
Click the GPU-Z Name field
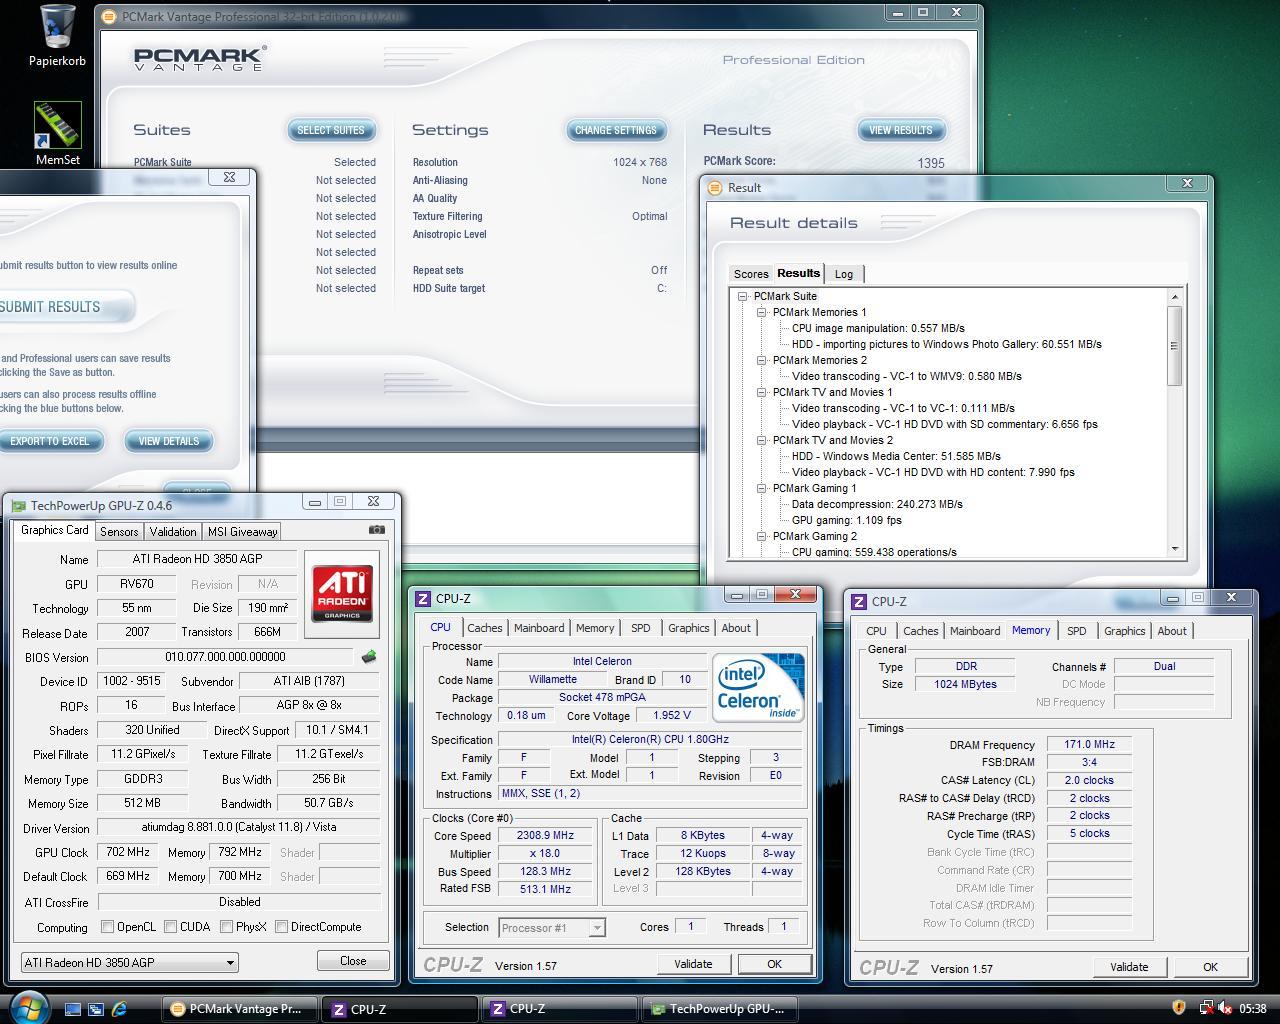tap(197, 559)
